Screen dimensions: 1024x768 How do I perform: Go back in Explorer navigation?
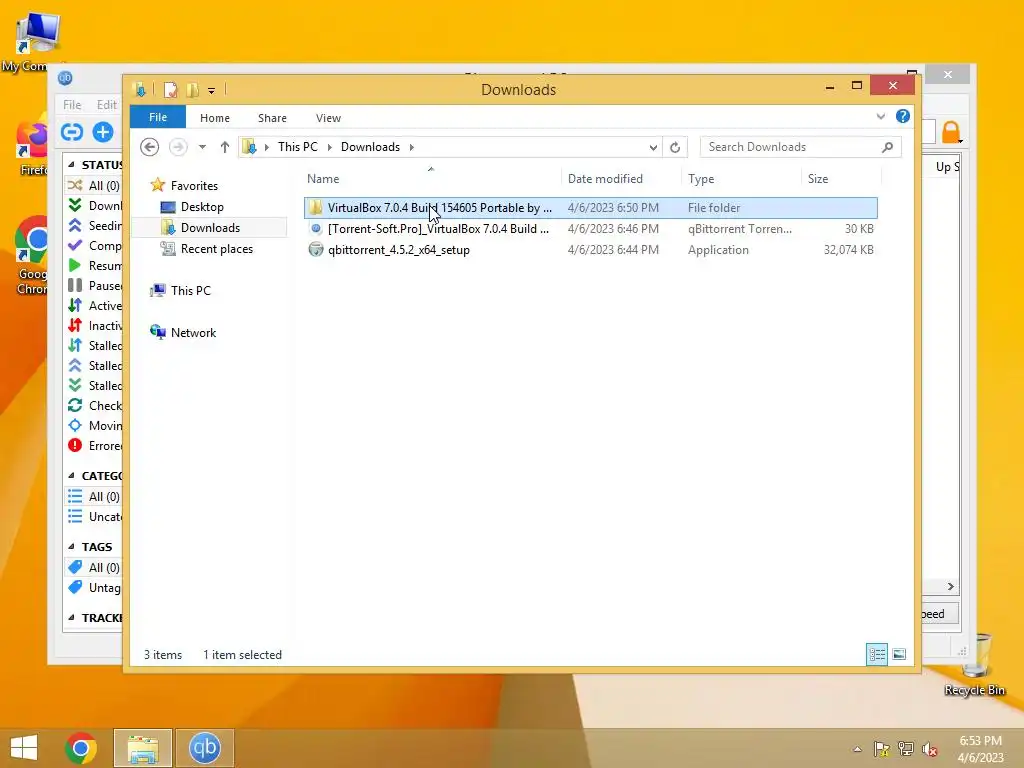point(150,147)
